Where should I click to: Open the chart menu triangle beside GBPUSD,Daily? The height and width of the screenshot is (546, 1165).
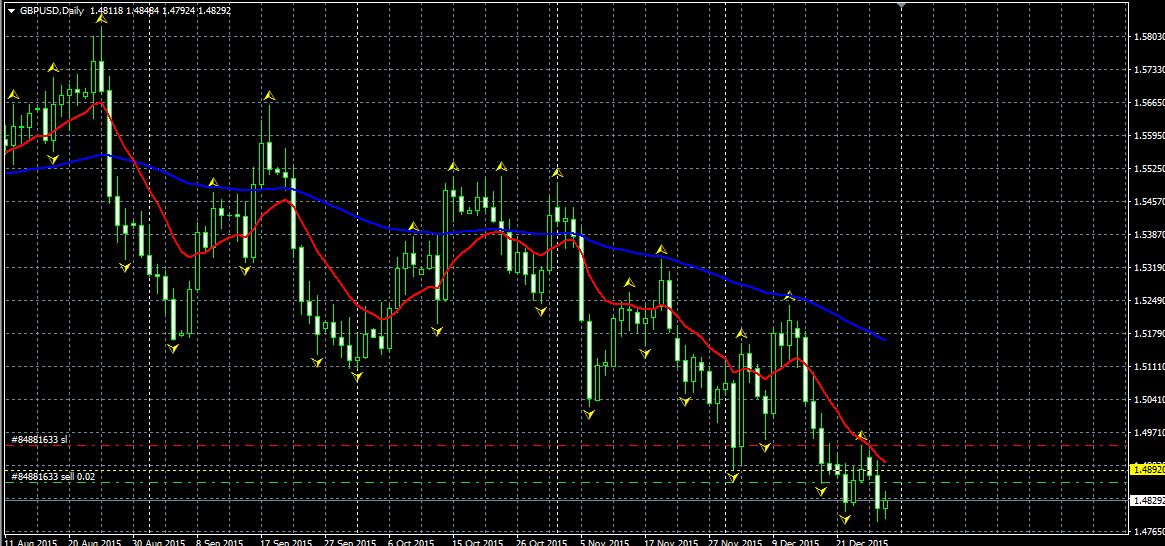tap(10, 11)
